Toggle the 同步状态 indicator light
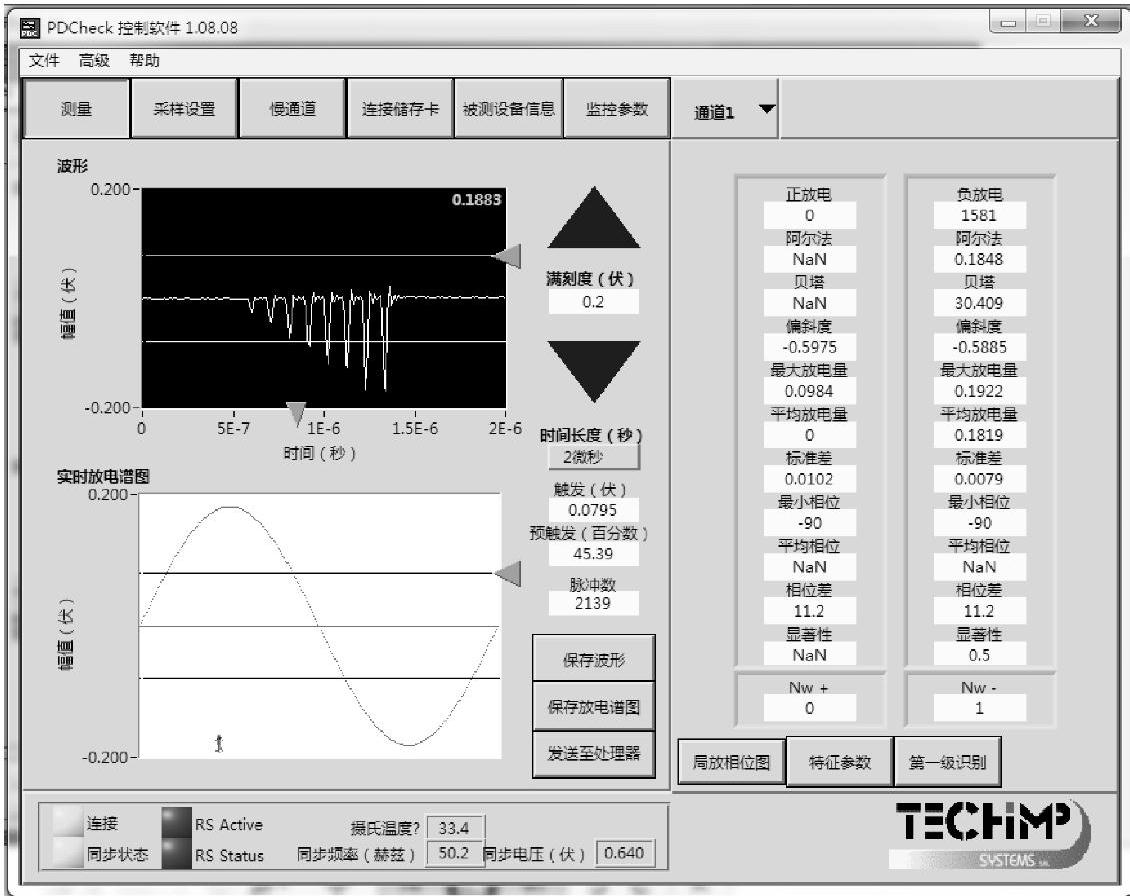The height and width of the screenshot is (896, 1130). (68, 853)
